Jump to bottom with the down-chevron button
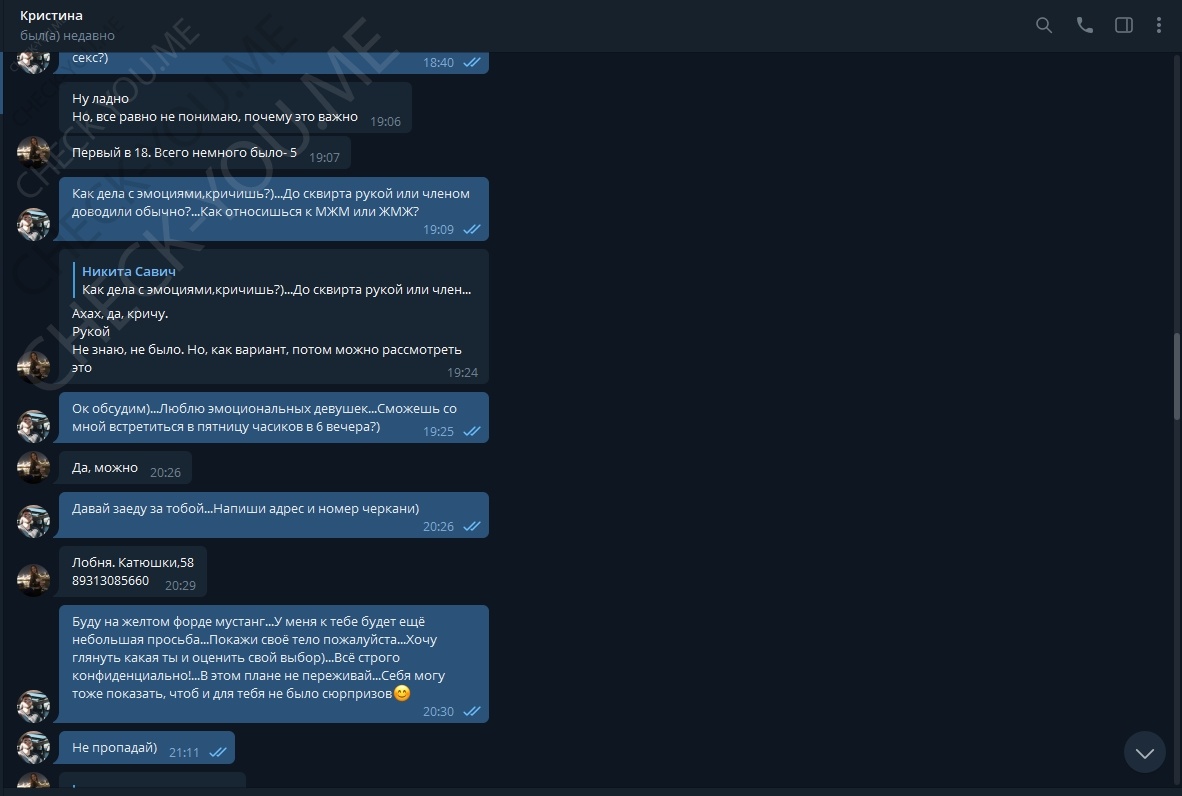 click(x=1144, y=752)
